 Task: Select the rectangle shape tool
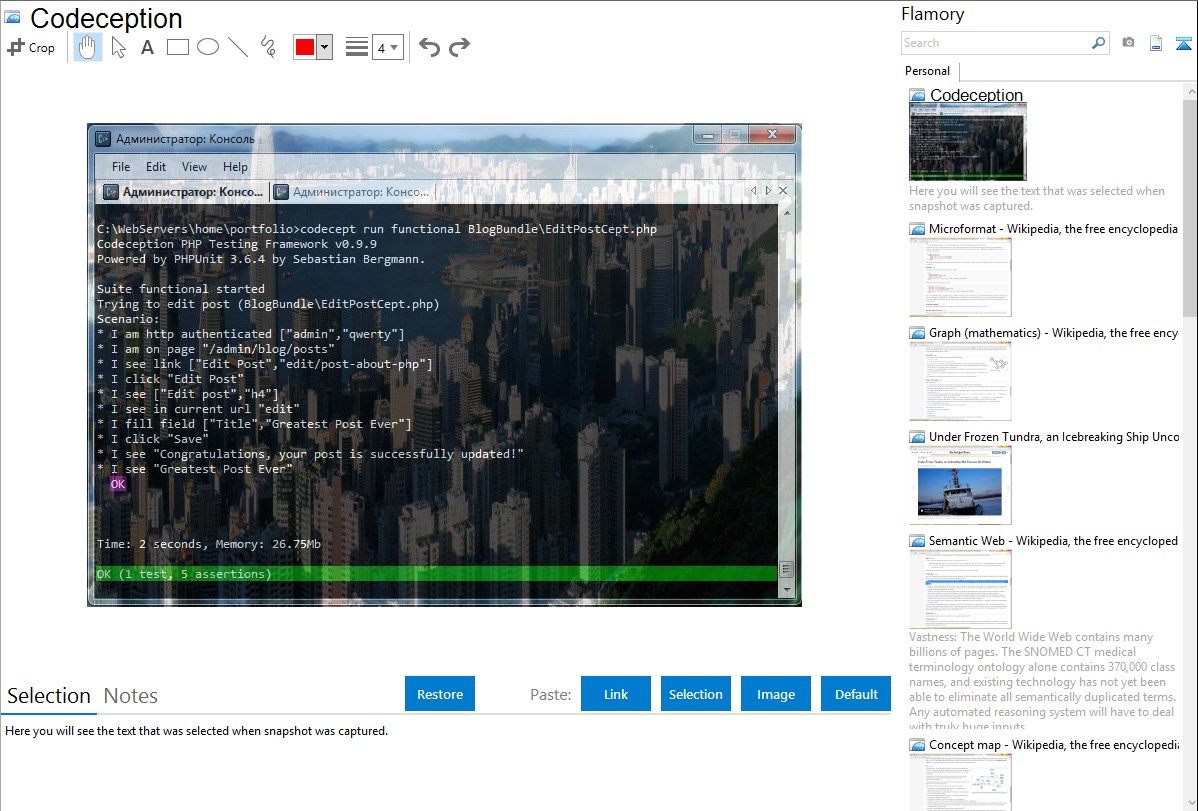(x=178, y=47)
